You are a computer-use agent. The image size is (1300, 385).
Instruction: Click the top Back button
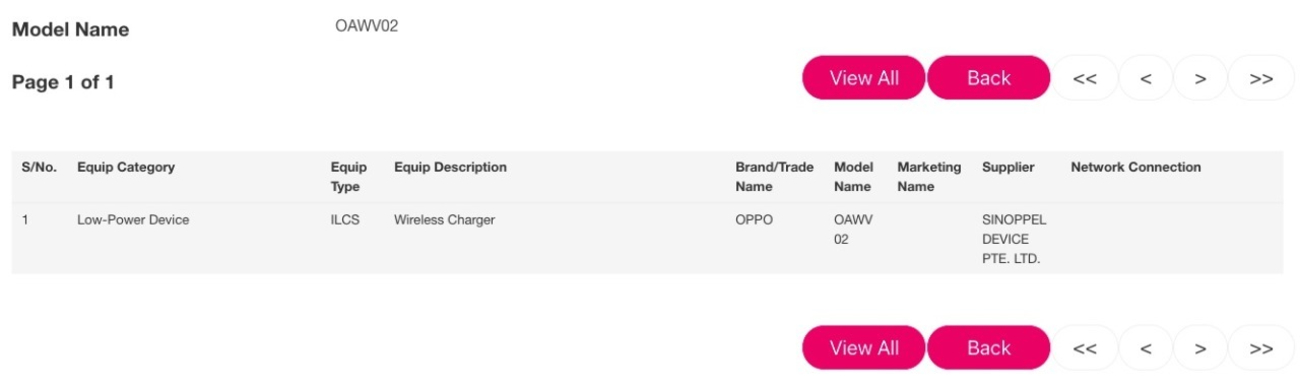(x=989, y=78)
